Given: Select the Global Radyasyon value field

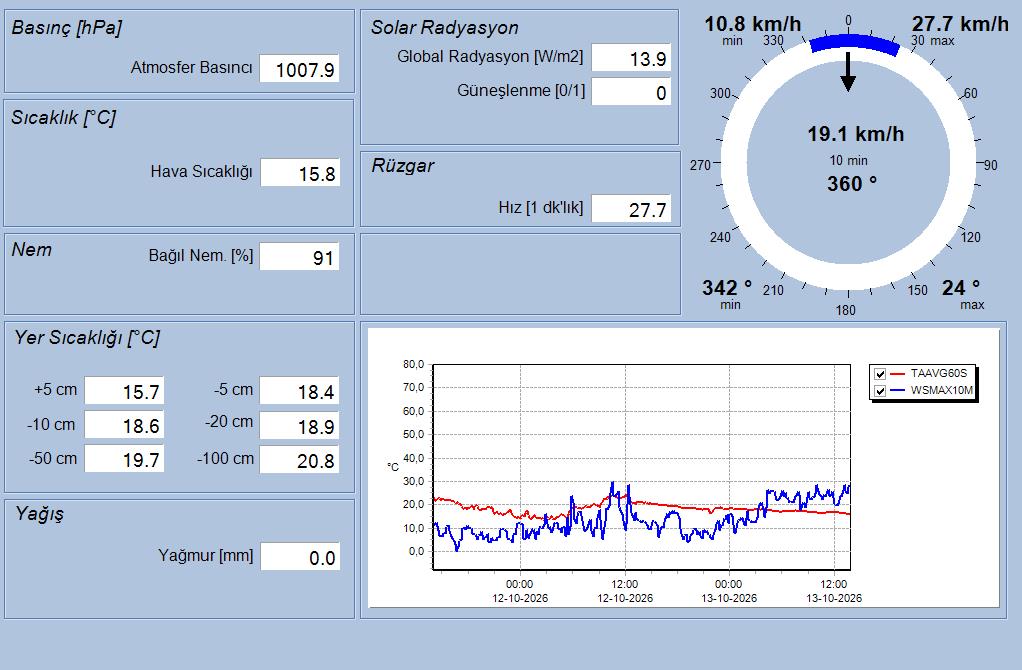Looking at the screenshot, I should [x=631, y=58].
